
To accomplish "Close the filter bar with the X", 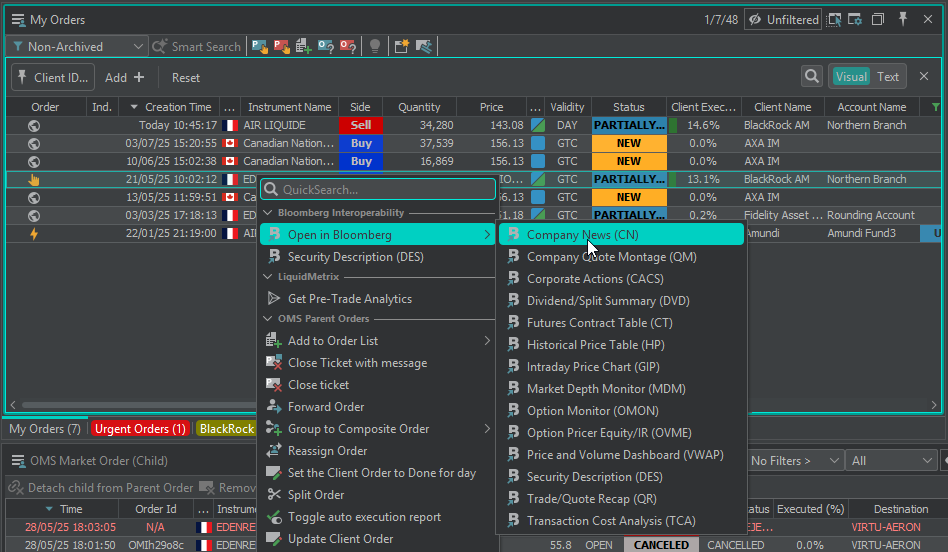I will [924, 76].
